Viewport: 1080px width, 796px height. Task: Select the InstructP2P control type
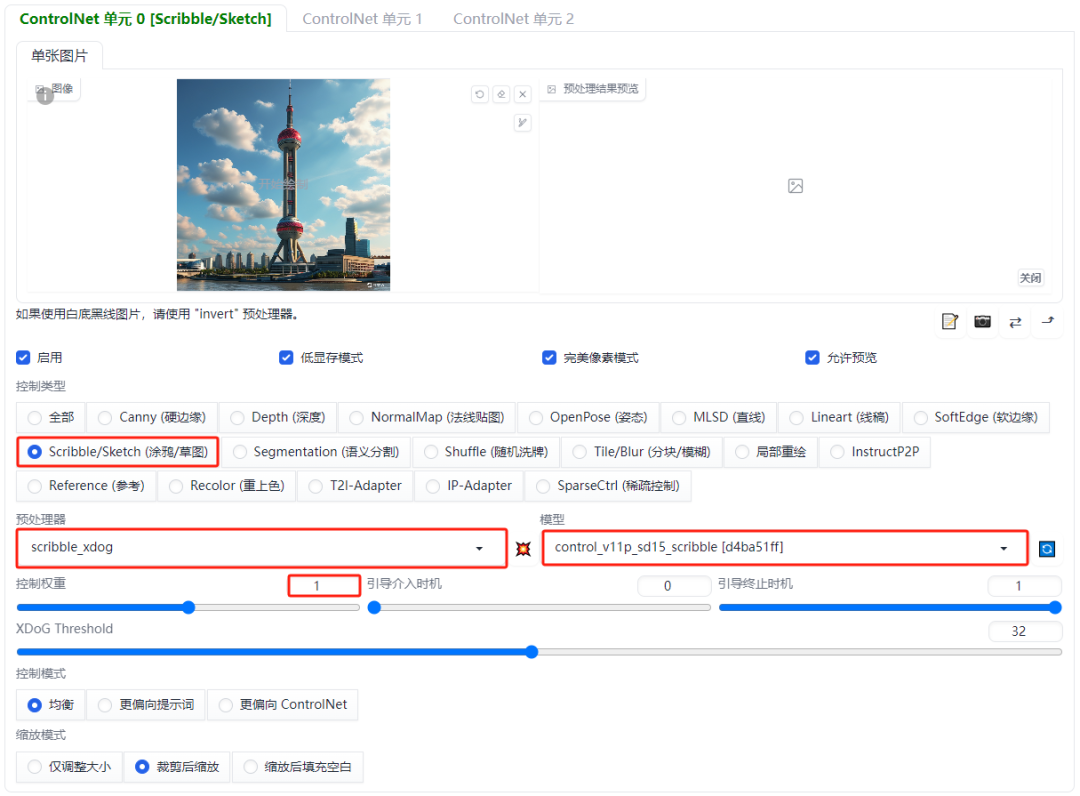tap(875, 452)
